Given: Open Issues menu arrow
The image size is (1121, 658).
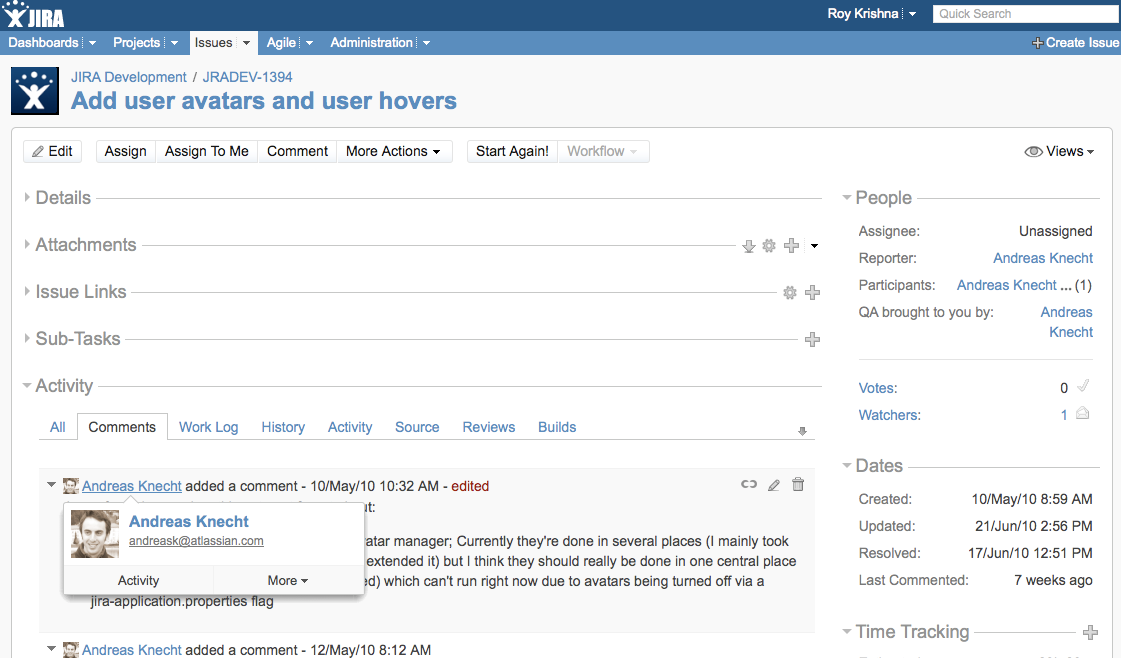Looking at the screenshot, I should 246,43.
